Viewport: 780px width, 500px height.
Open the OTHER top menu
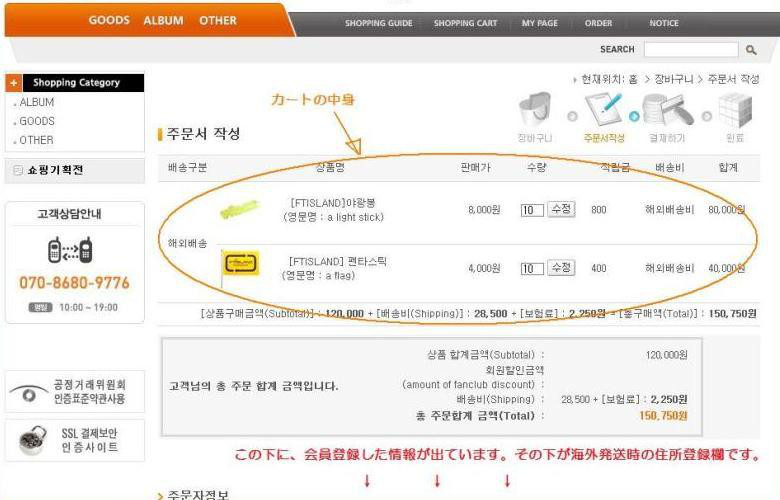[x=218, y=20]
